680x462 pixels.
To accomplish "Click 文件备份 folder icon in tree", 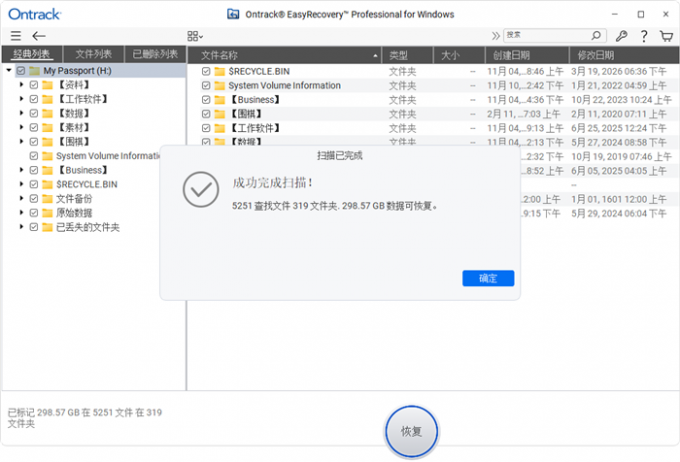I will 48,199.
